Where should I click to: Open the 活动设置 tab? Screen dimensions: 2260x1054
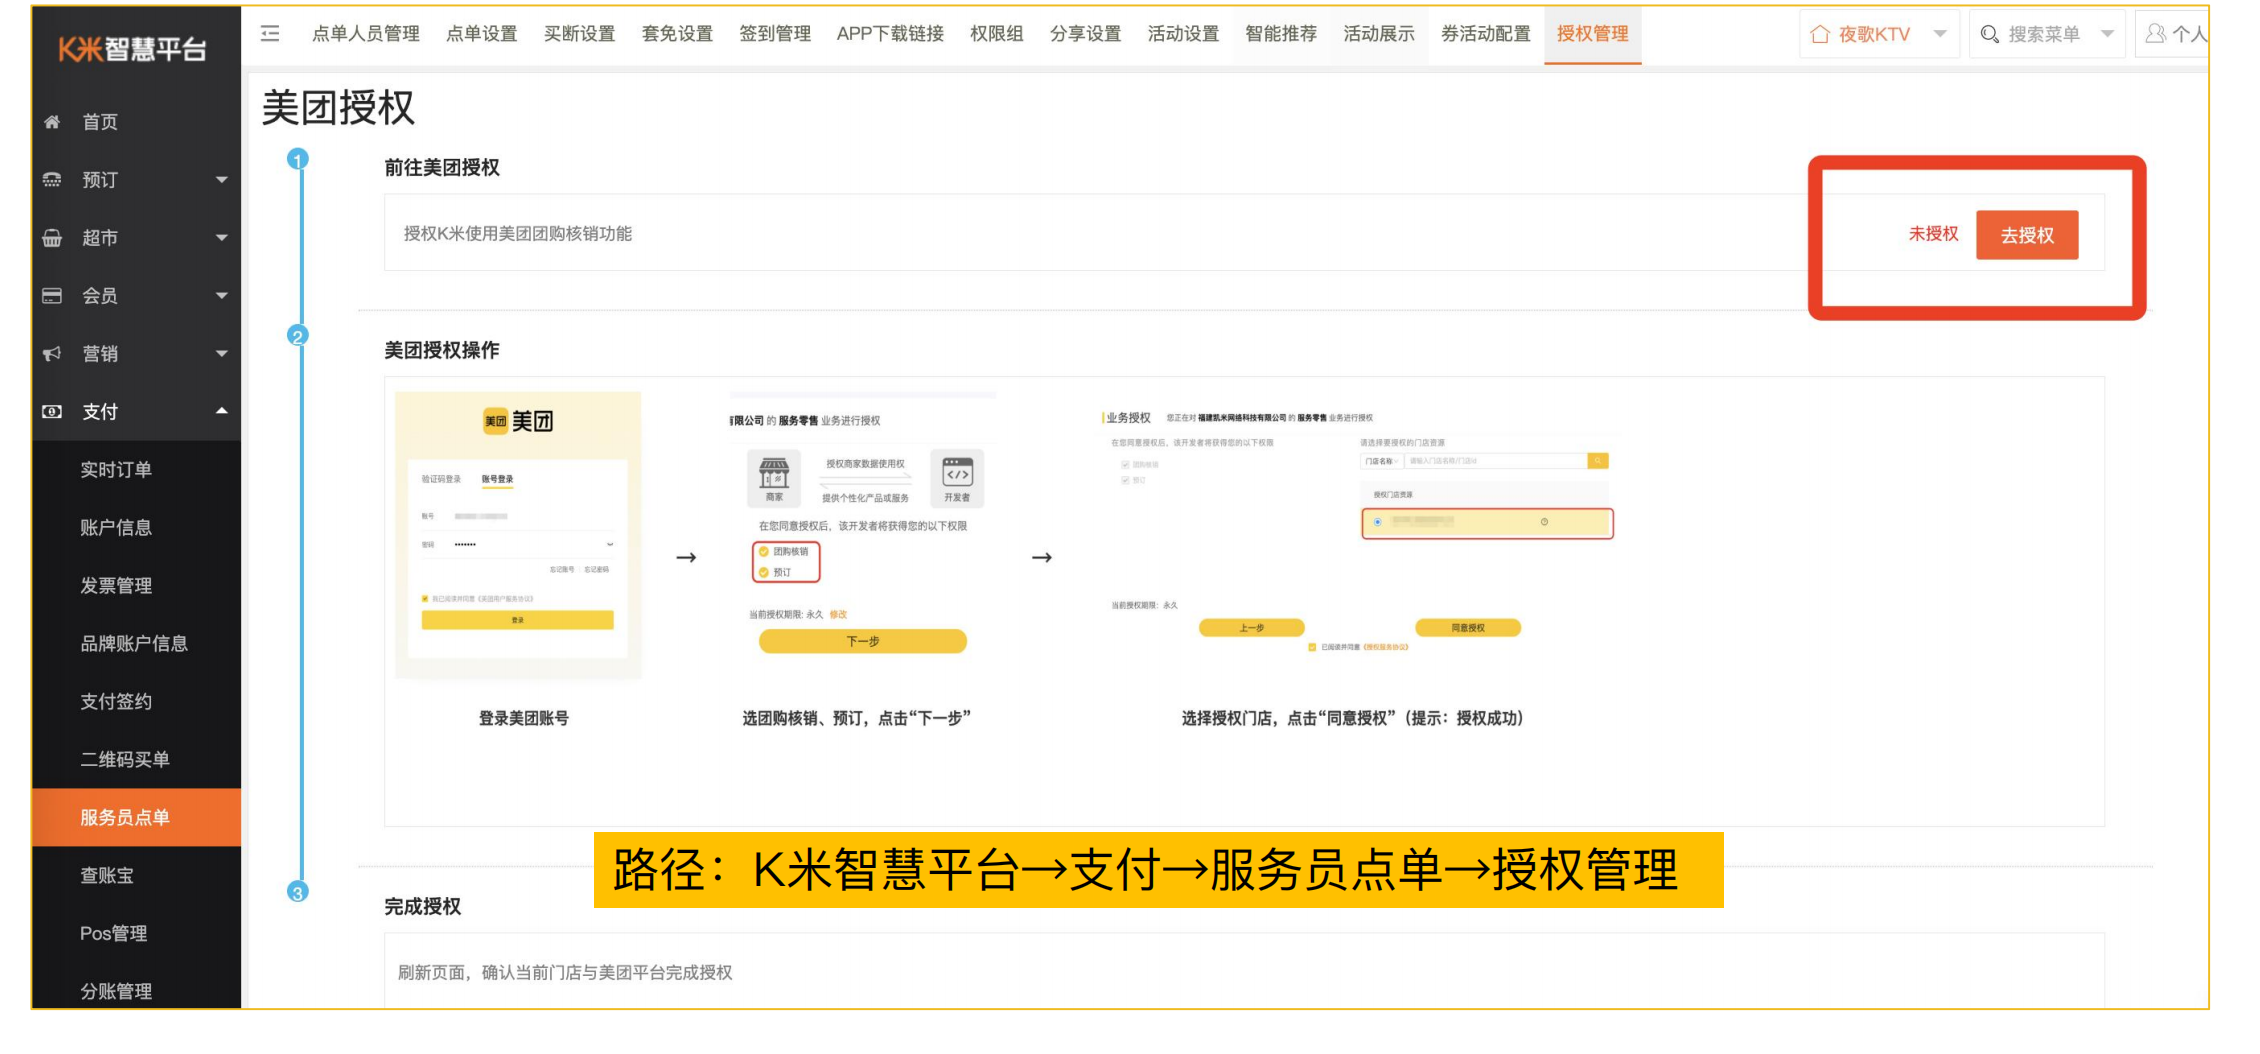1184,34
